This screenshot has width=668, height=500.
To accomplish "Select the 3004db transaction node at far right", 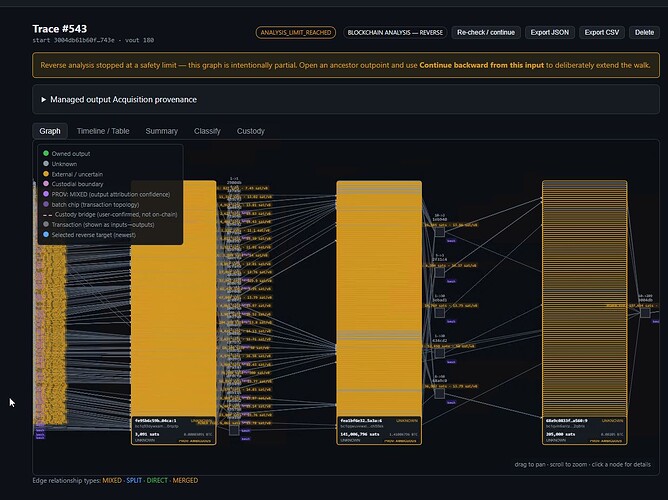I will [645, 313].
